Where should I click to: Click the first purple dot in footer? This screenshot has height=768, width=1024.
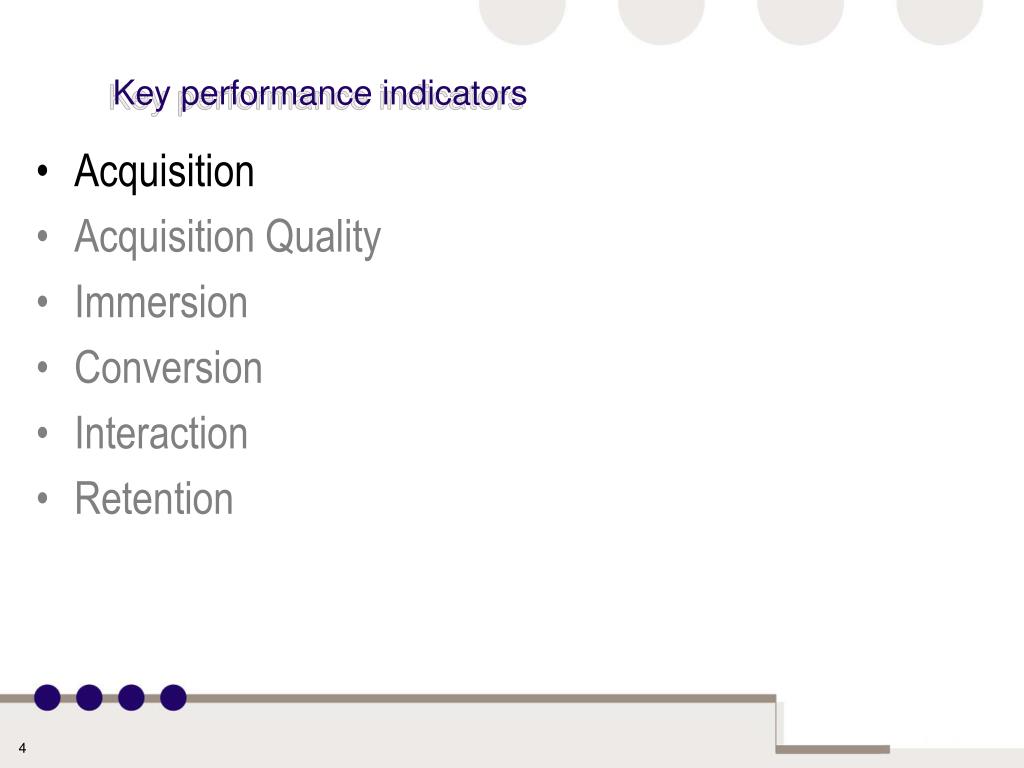tap(47, 697)
